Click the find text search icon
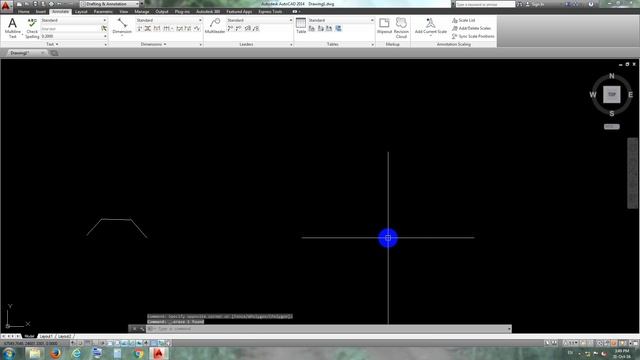 (104, 29)
